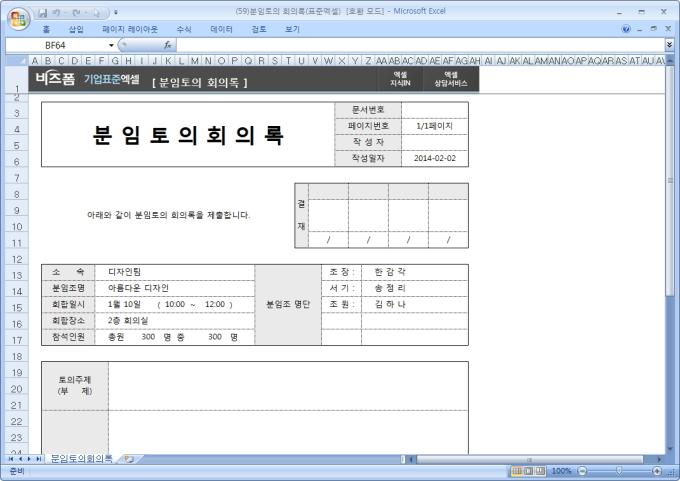Open the Customize Quick Access Toolbar dropdown
The image size is (680, 481).
pyautogui.click(x=116, y=13)
